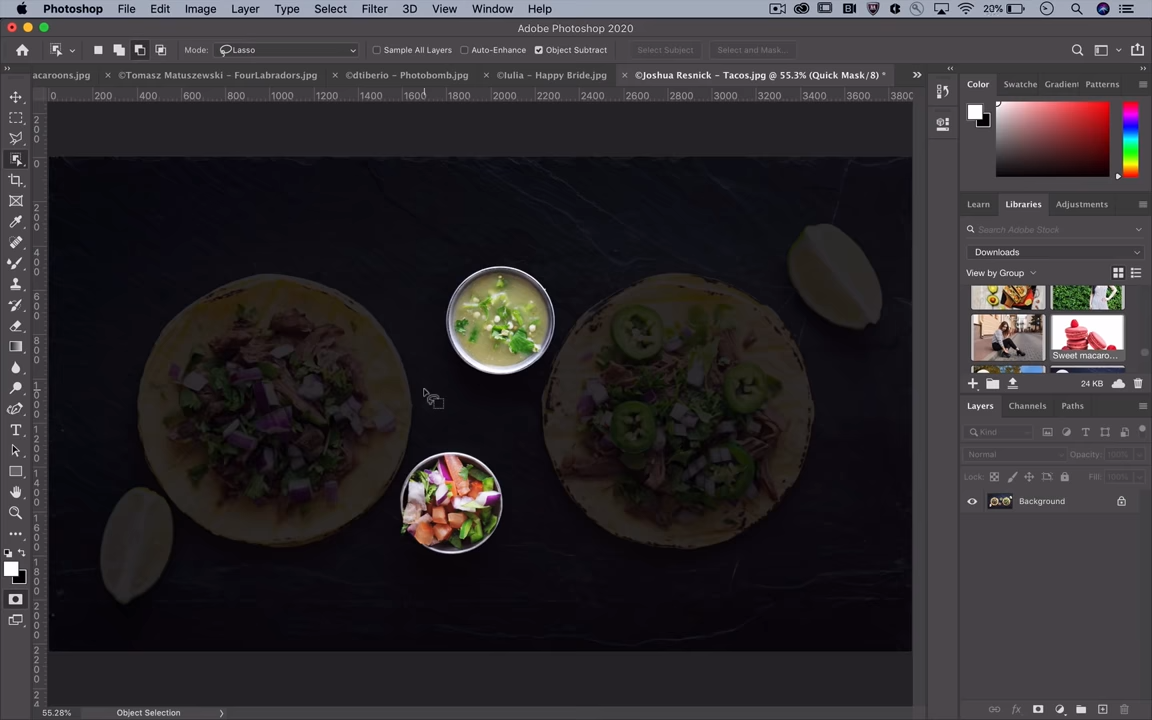Expand the Downloads library dropdown
Screen dimensions: 1152x720
pos(1056,252)
